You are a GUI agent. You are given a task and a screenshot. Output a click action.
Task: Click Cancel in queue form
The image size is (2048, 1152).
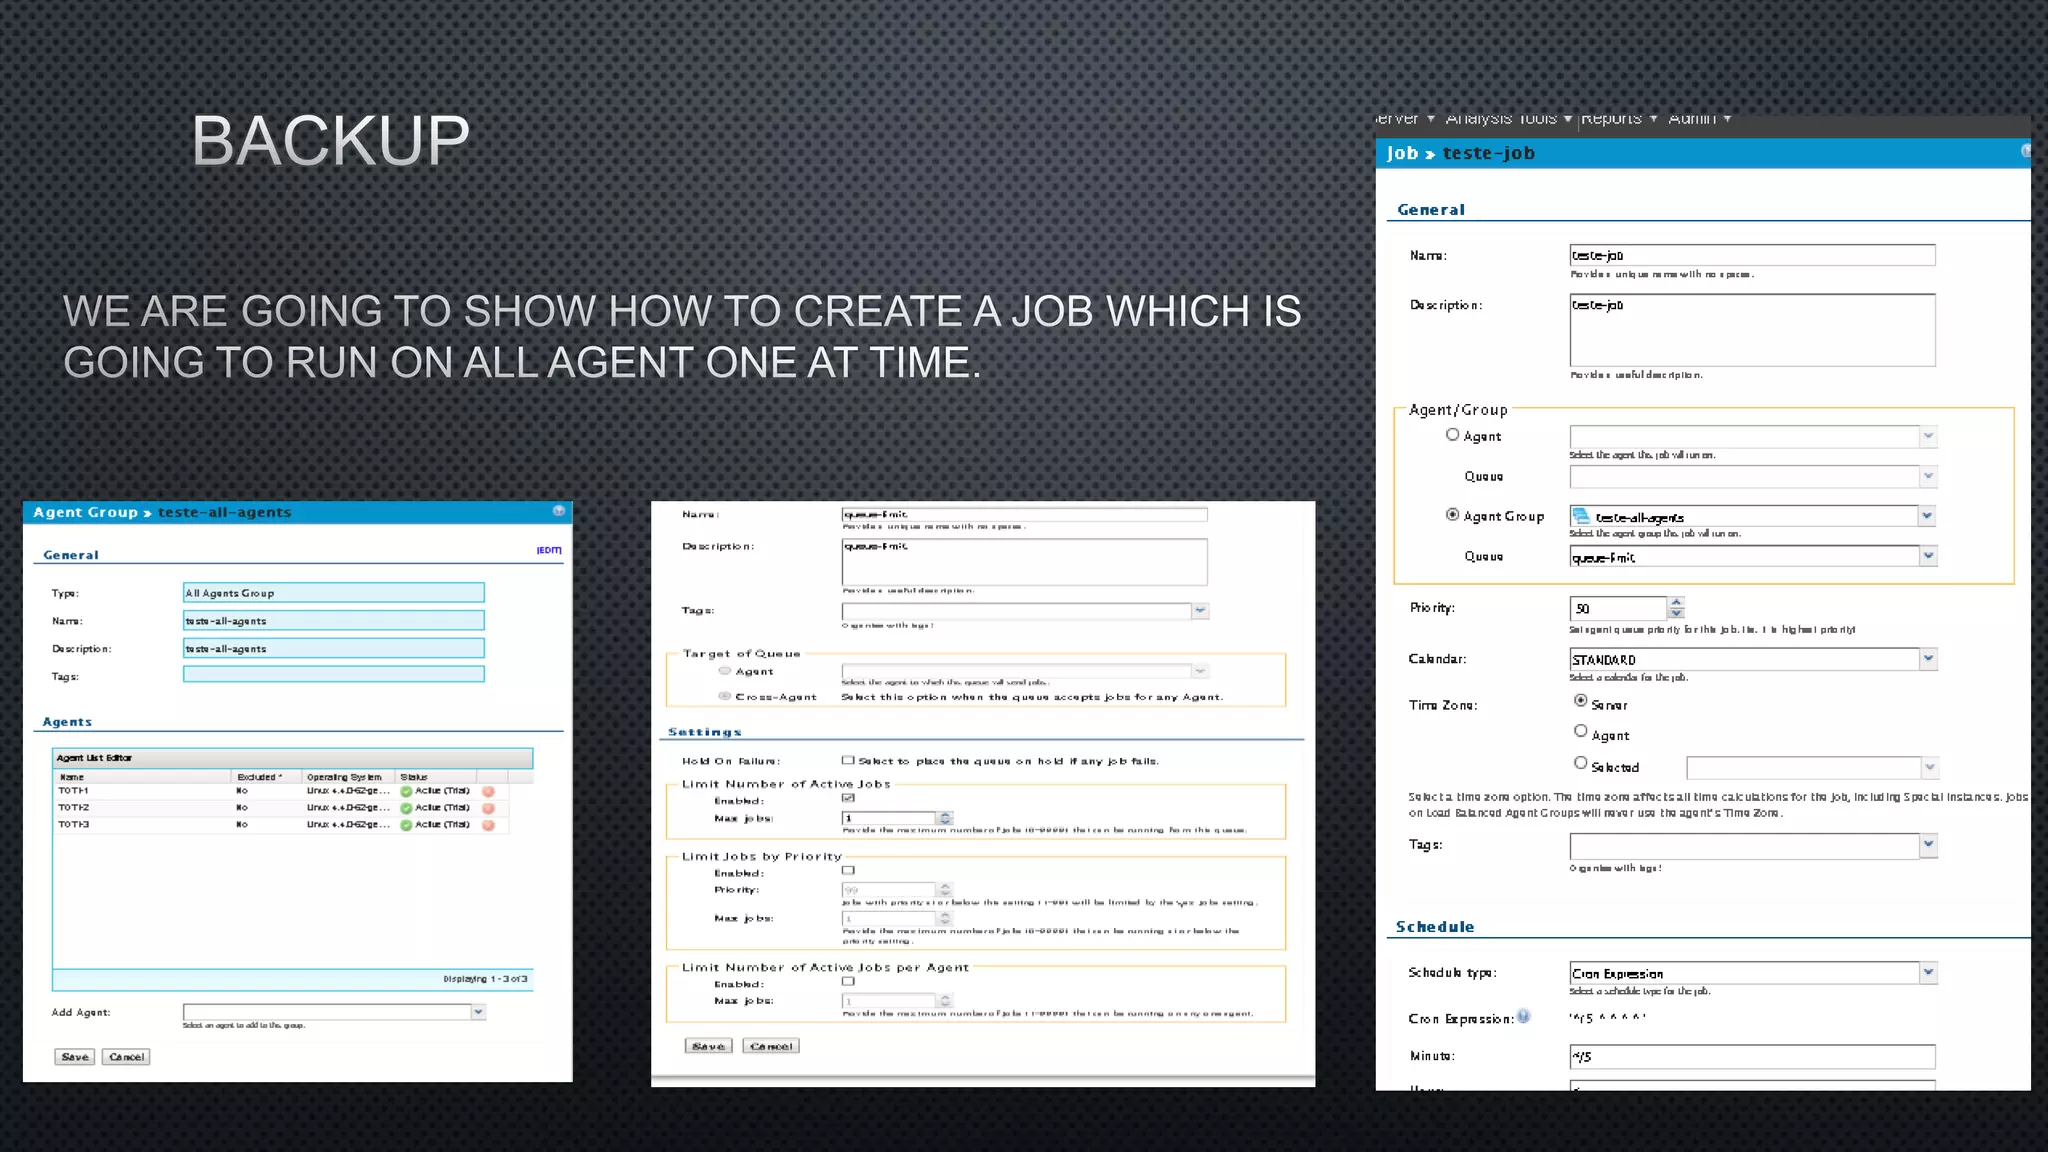[x=771, y=1046]
